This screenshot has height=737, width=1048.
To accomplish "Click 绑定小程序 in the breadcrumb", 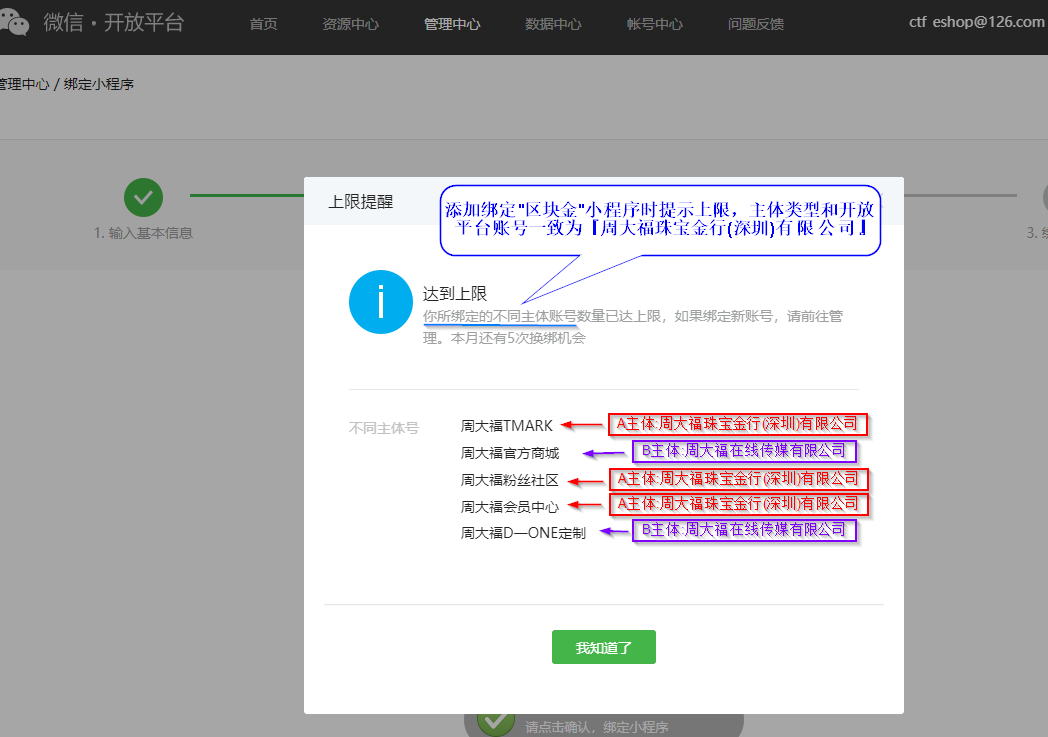I will tap(99, 84).
